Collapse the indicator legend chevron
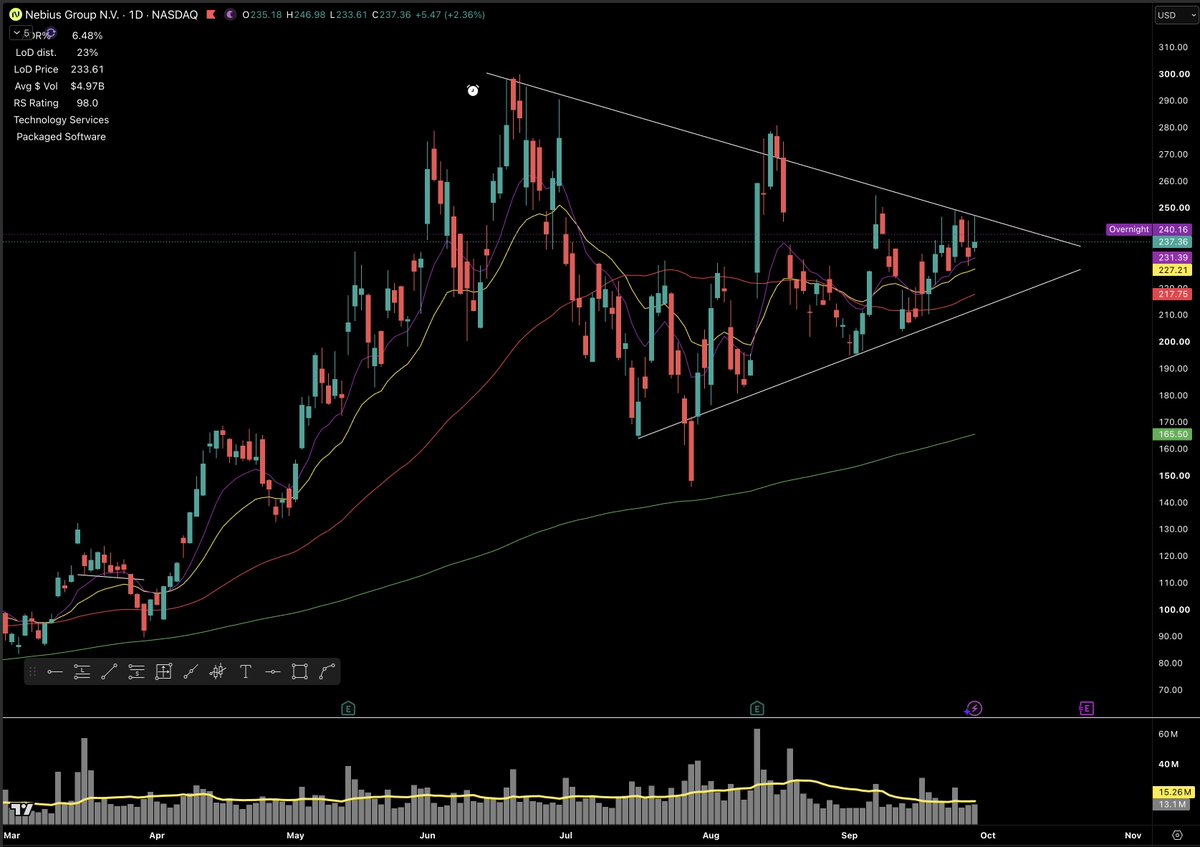 [17, 33]
